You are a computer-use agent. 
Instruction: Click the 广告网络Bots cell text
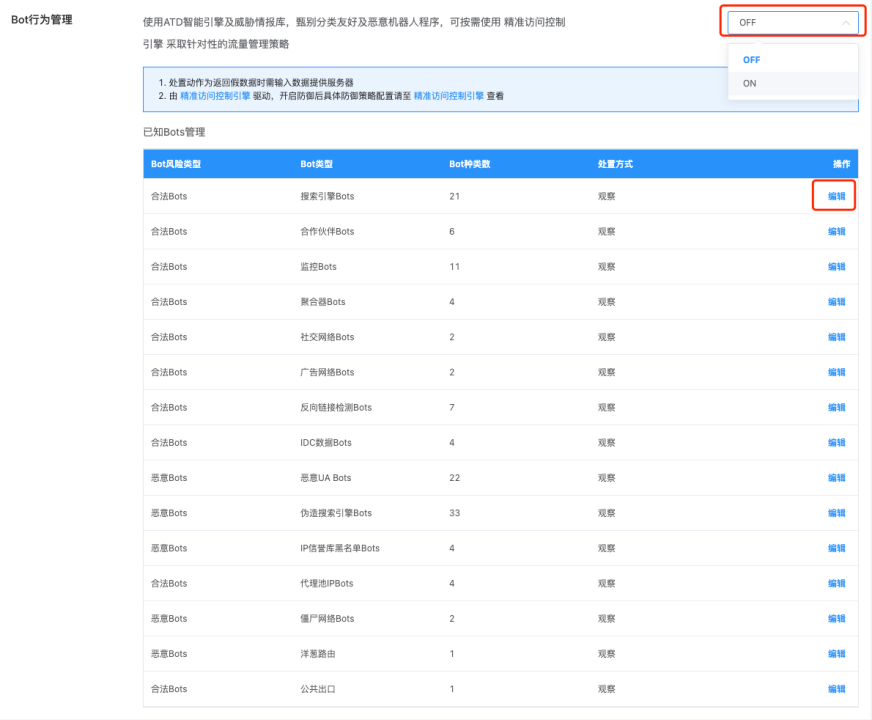(327, 372)
